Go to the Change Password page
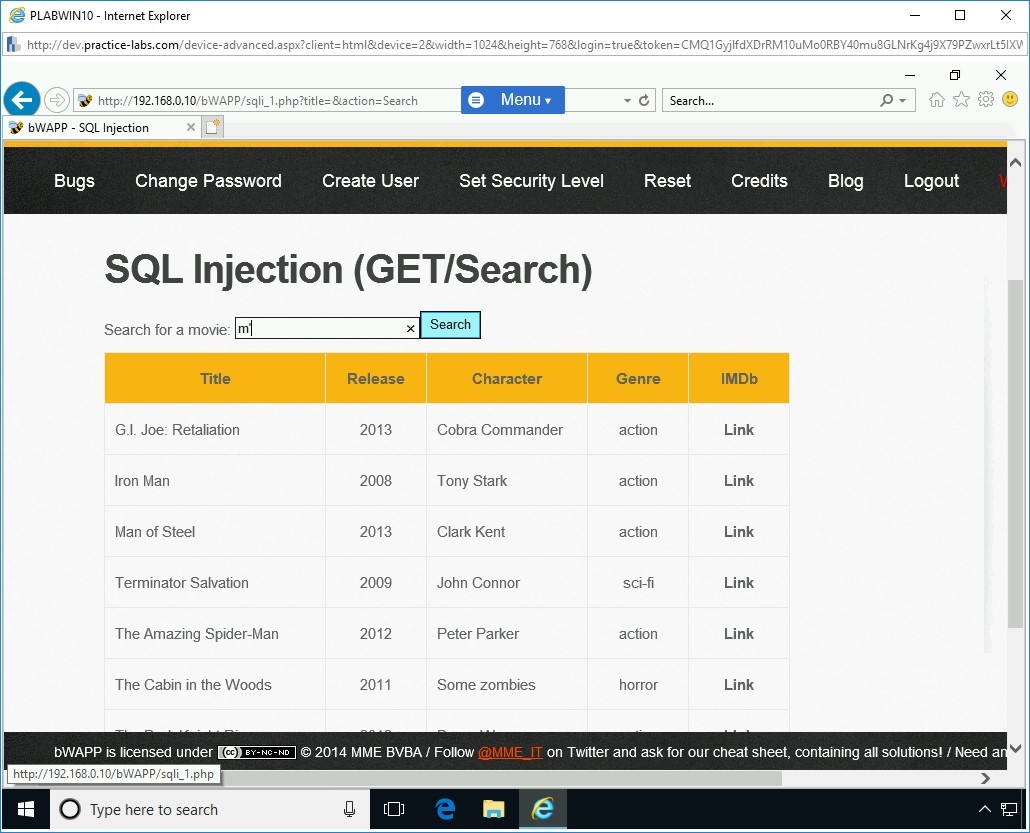The image size is (1030, 833). (x=208, y=181)
